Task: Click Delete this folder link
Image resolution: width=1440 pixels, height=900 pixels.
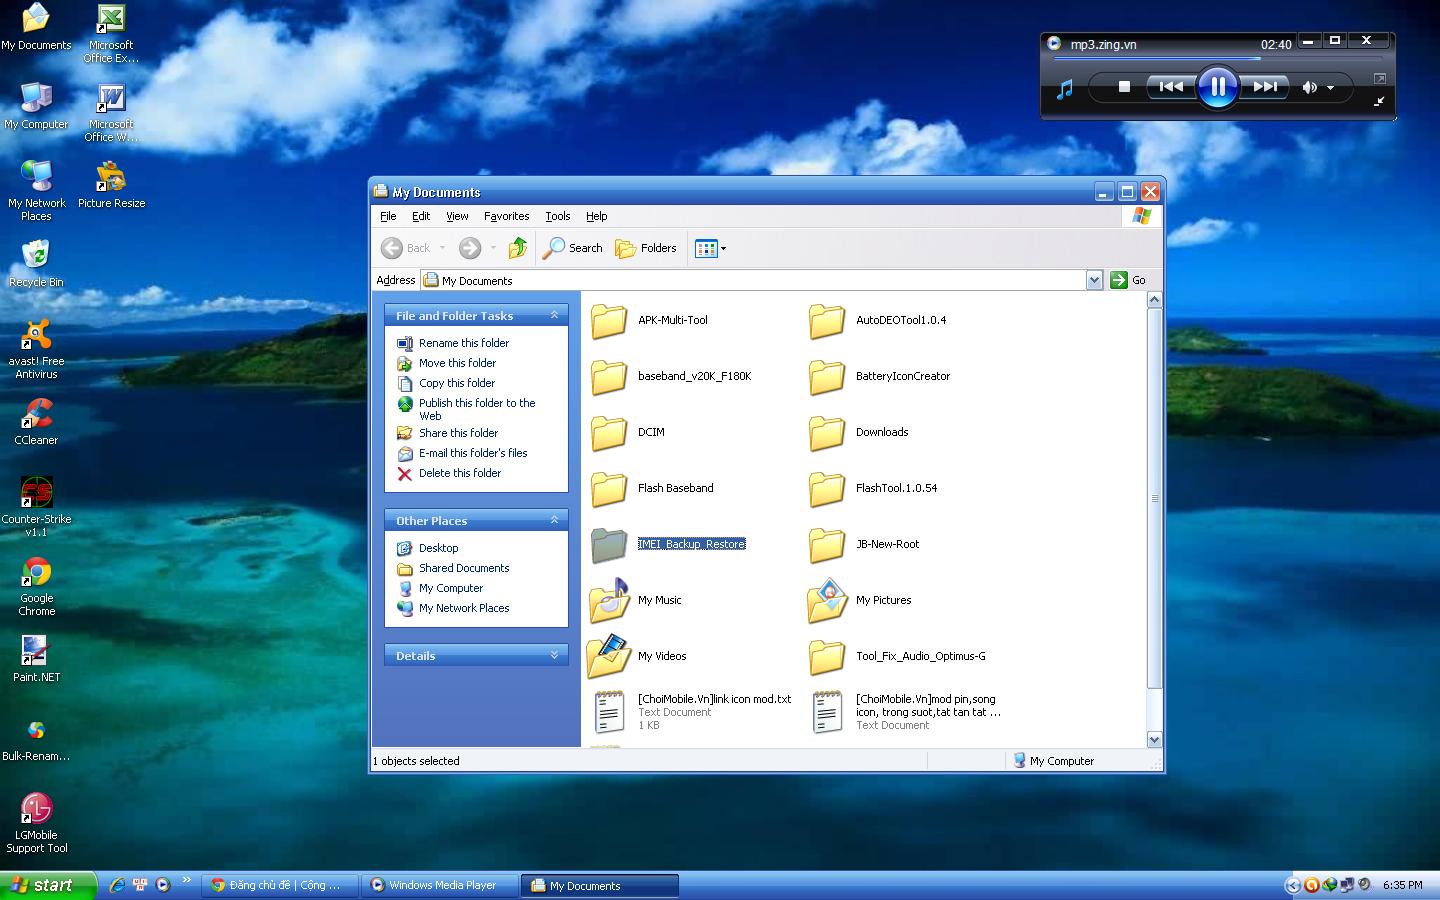Action: [x=460, y=473]
